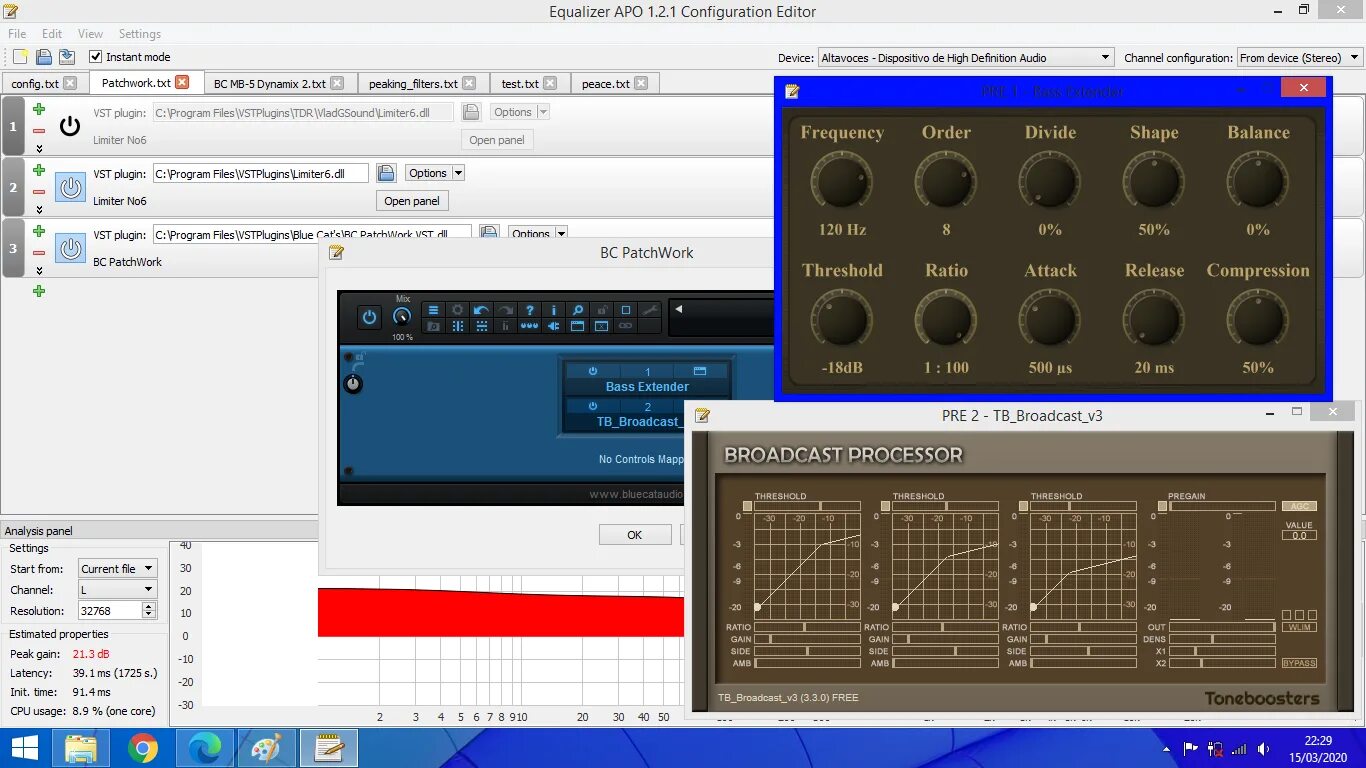This screenshot has height=768, width=1366.
Task: Click the save icon beside the Limiter6.dll path
Action: 386,172
